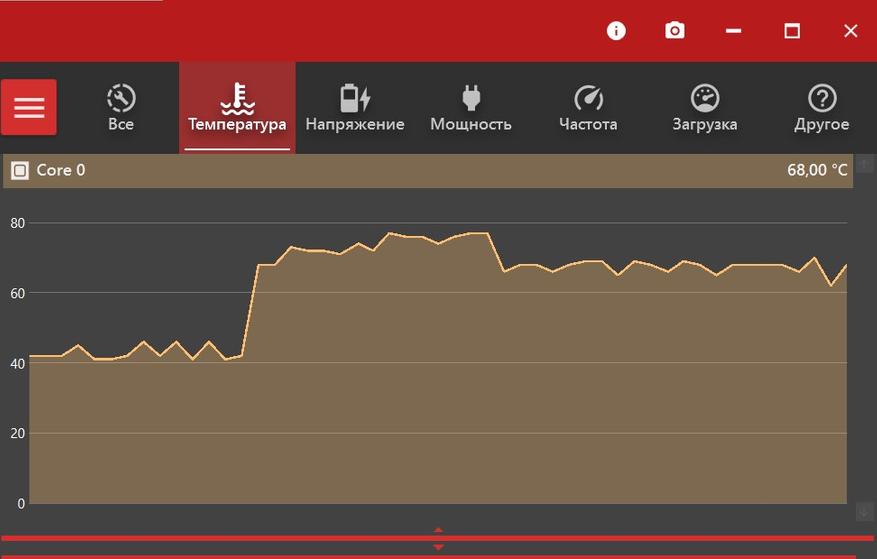This screenshot has height=559, width=877.
Task: Click the Core 0 label
Action: click(61, 170)
